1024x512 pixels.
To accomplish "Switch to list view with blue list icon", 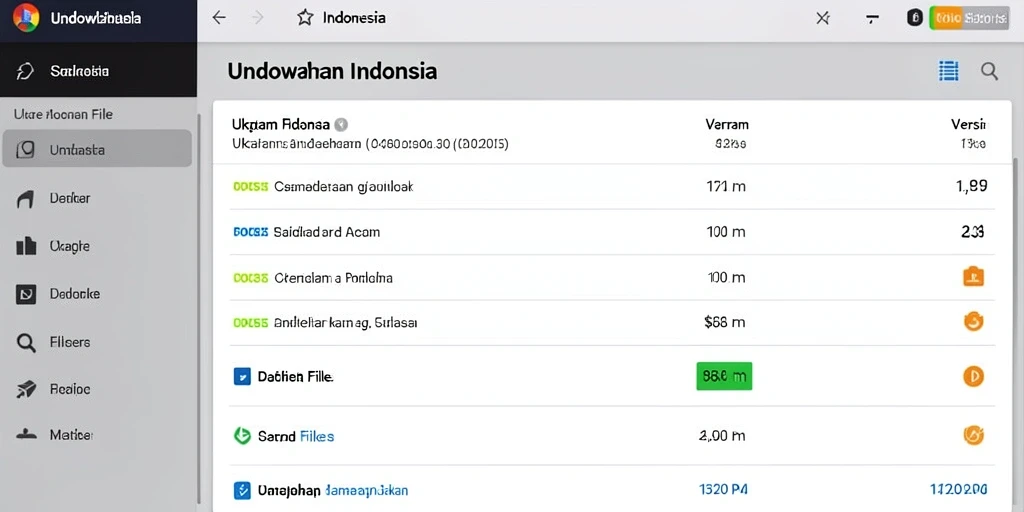I will 948,71.
